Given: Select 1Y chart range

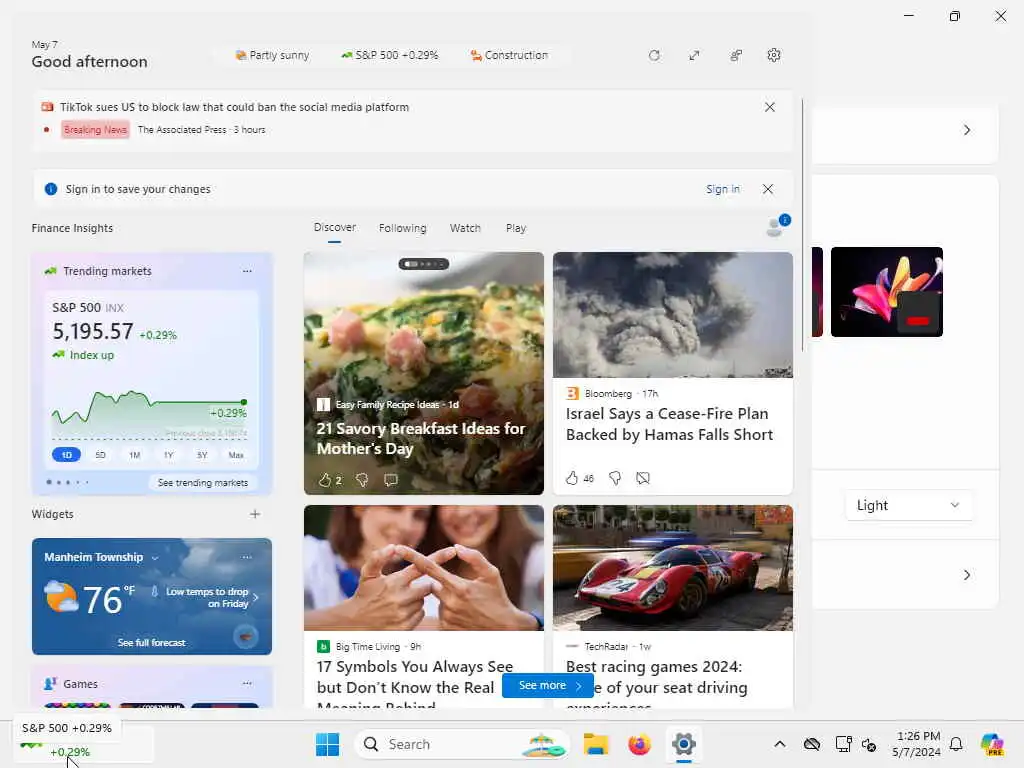Looking at the screenshot, I should (x=168, y=455).
